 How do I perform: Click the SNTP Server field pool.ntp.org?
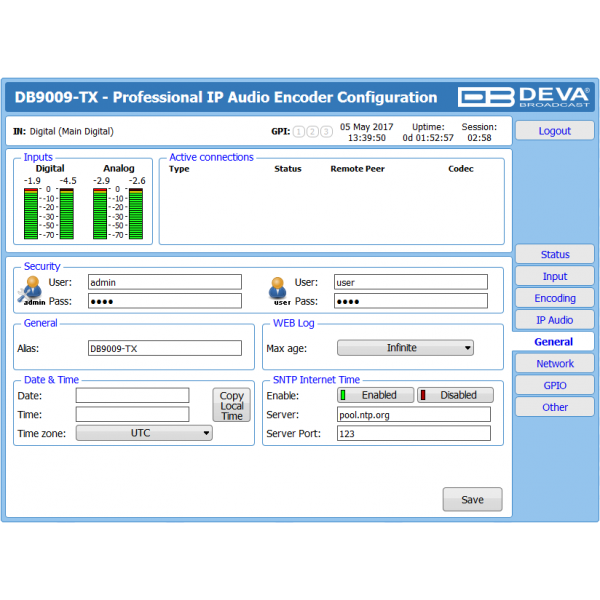[414, 414]
